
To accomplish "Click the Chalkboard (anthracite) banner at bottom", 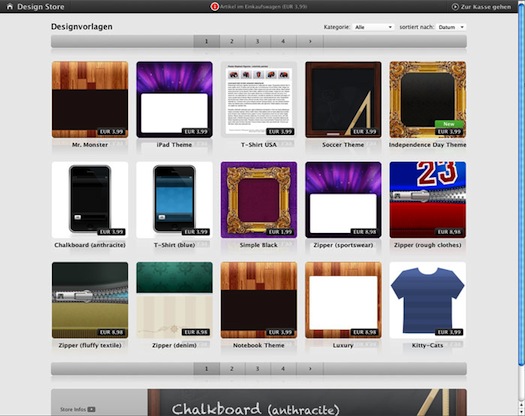I will [307, 402].
